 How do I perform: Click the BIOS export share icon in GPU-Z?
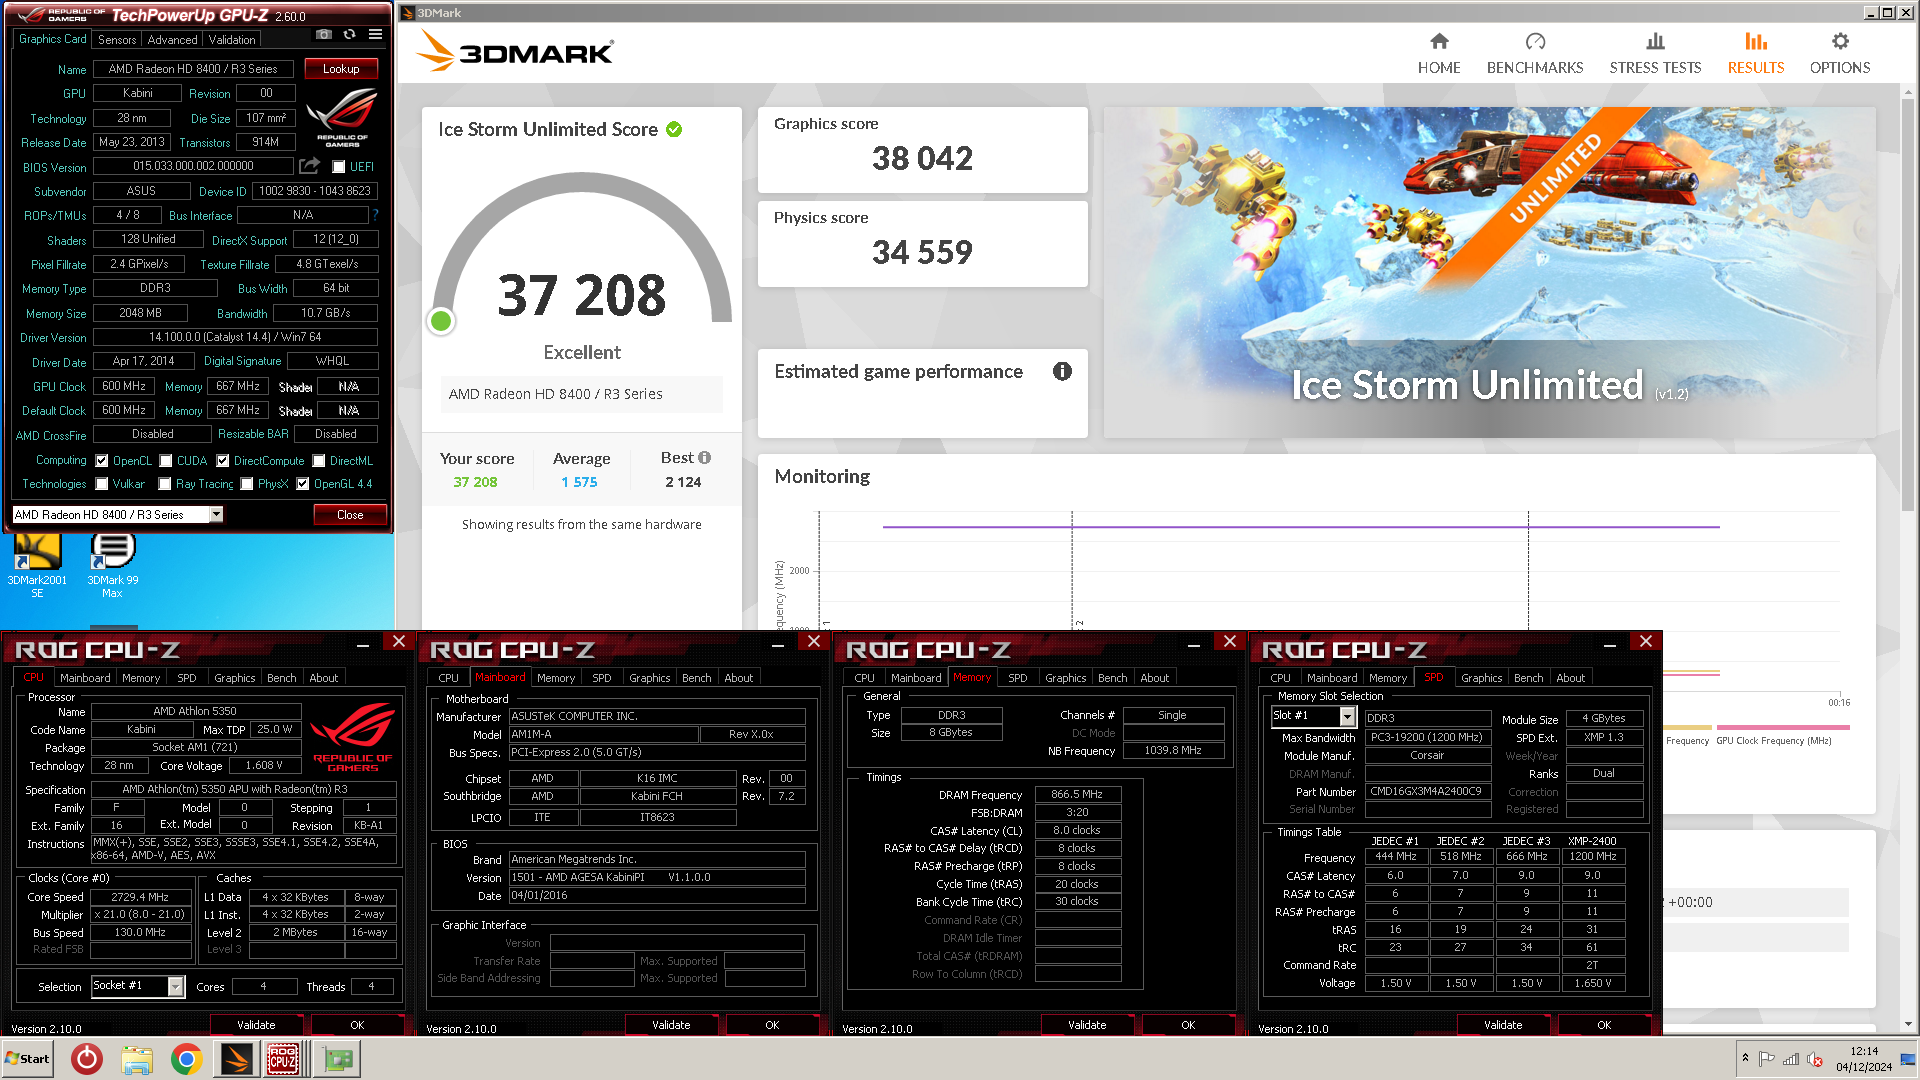point(310,166)
